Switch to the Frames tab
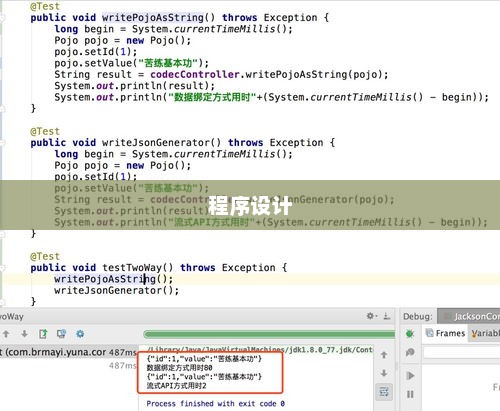This screenshot has height=411, width=500. (x=446, y=333)
